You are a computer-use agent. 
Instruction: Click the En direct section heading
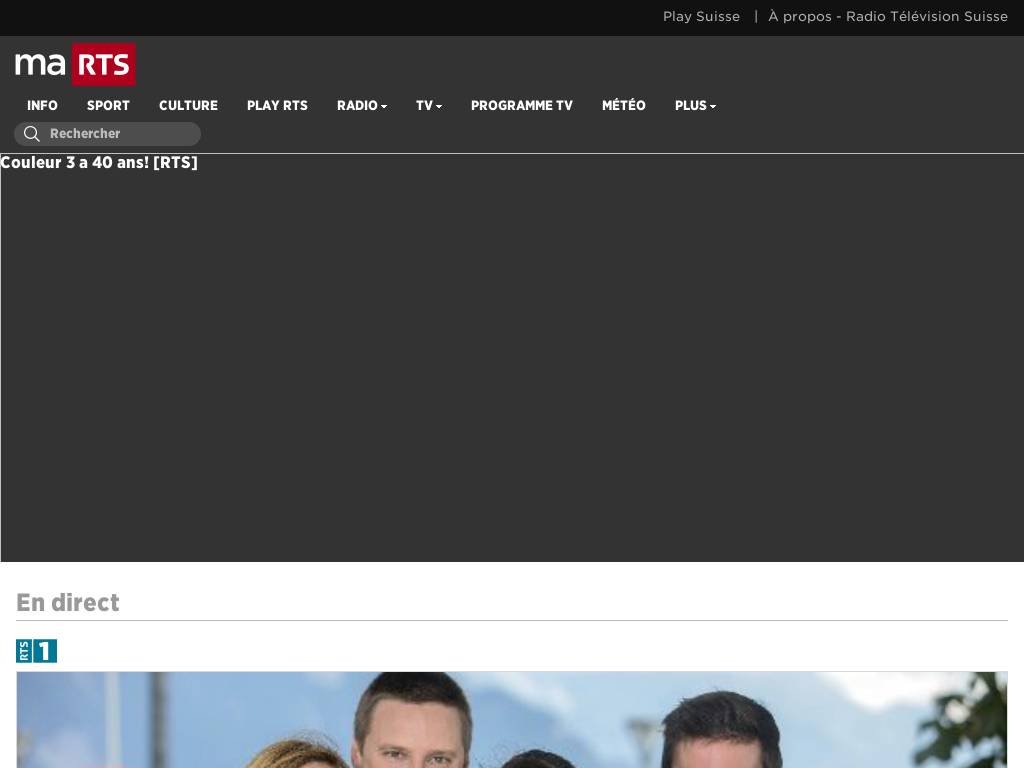(68, 603)
